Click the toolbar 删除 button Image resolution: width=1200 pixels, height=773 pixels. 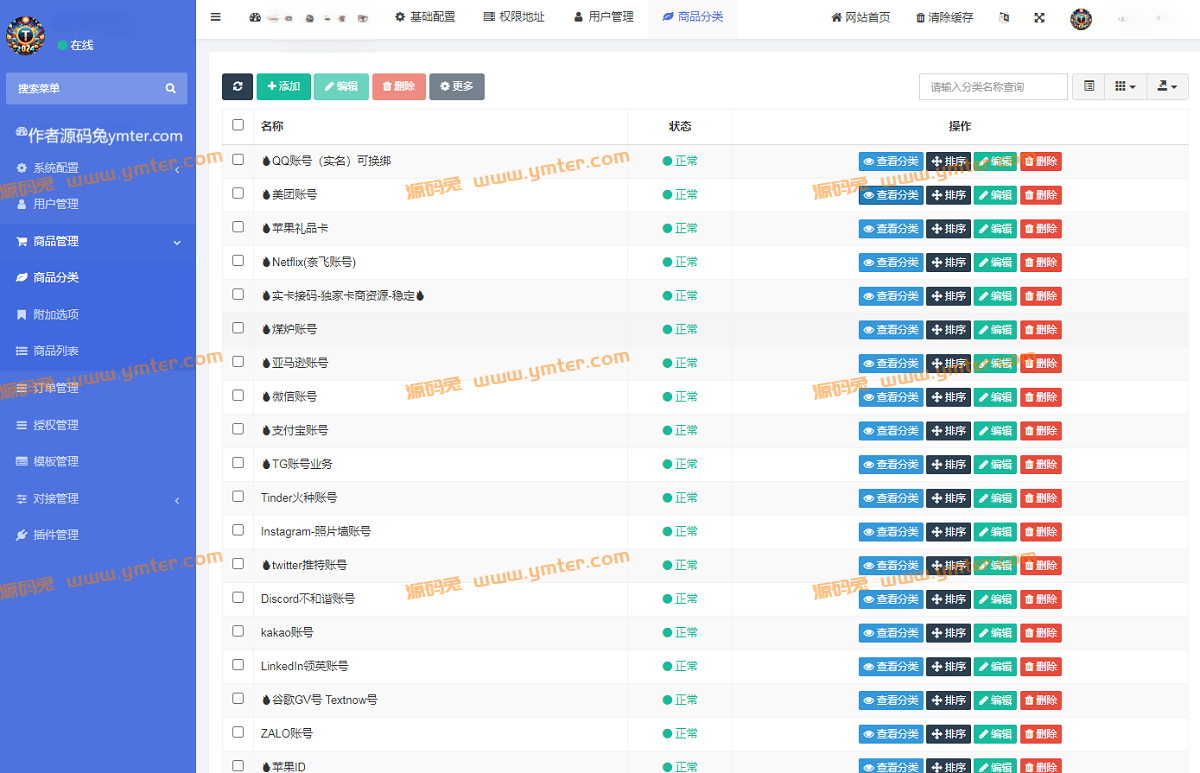399,87
